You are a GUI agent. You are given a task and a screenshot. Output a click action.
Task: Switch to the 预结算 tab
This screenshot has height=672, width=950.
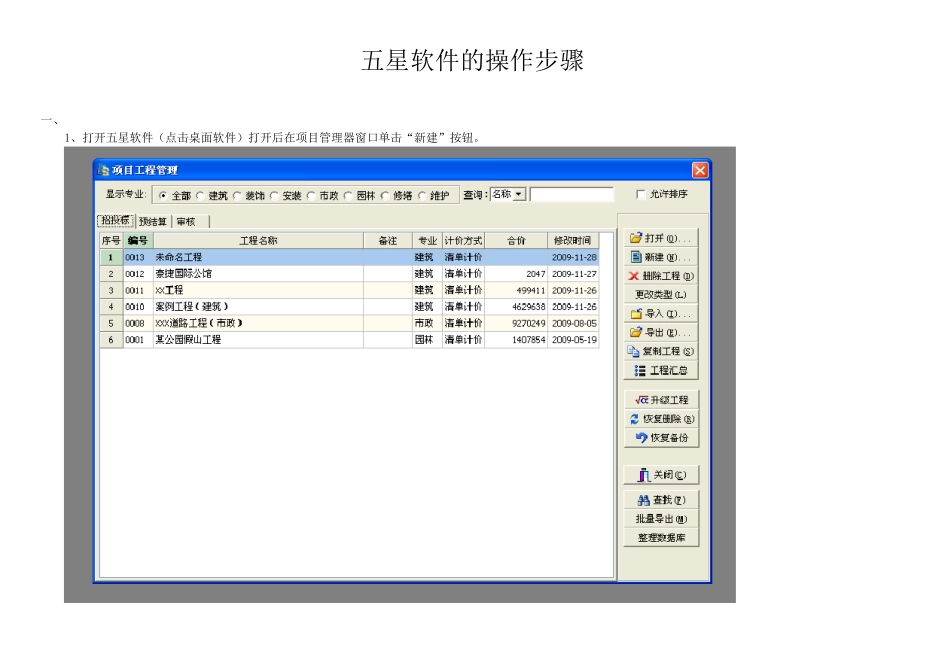[153, 222]
